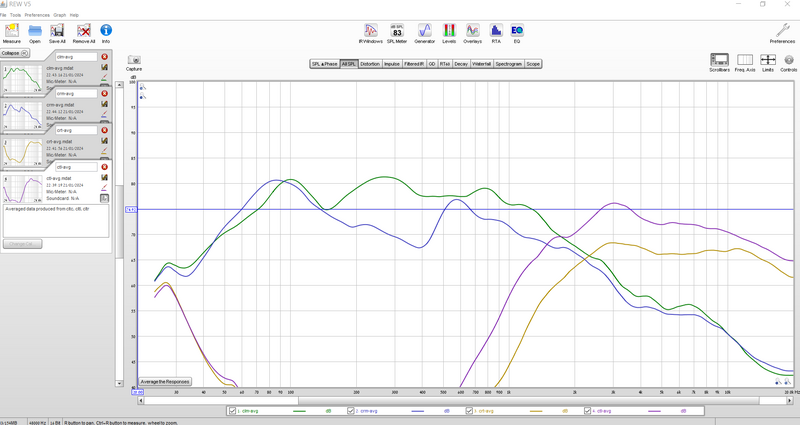Screen dimensions: 800x425
Task: Click the Remove All icon
Action: 84,31
